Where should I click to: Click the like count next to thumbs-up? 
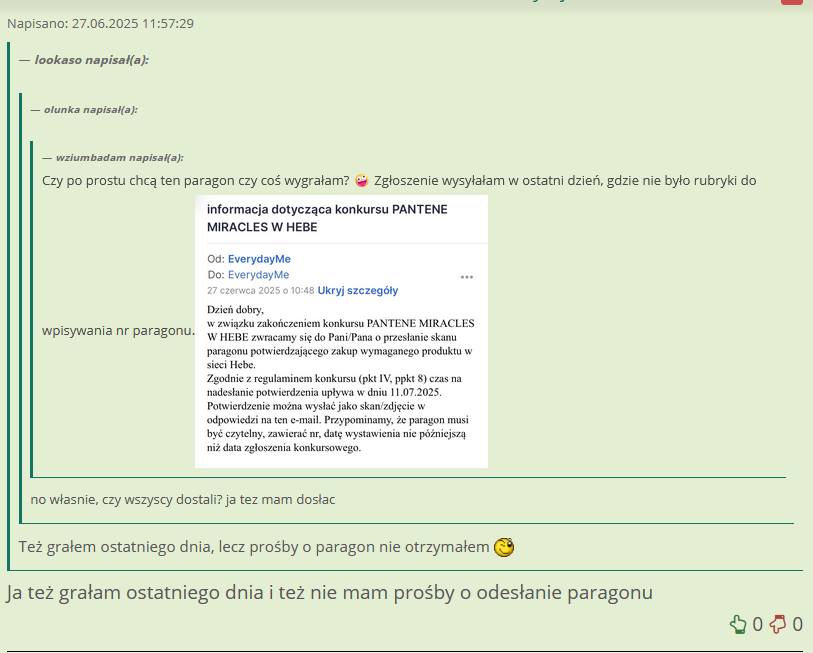757,625
